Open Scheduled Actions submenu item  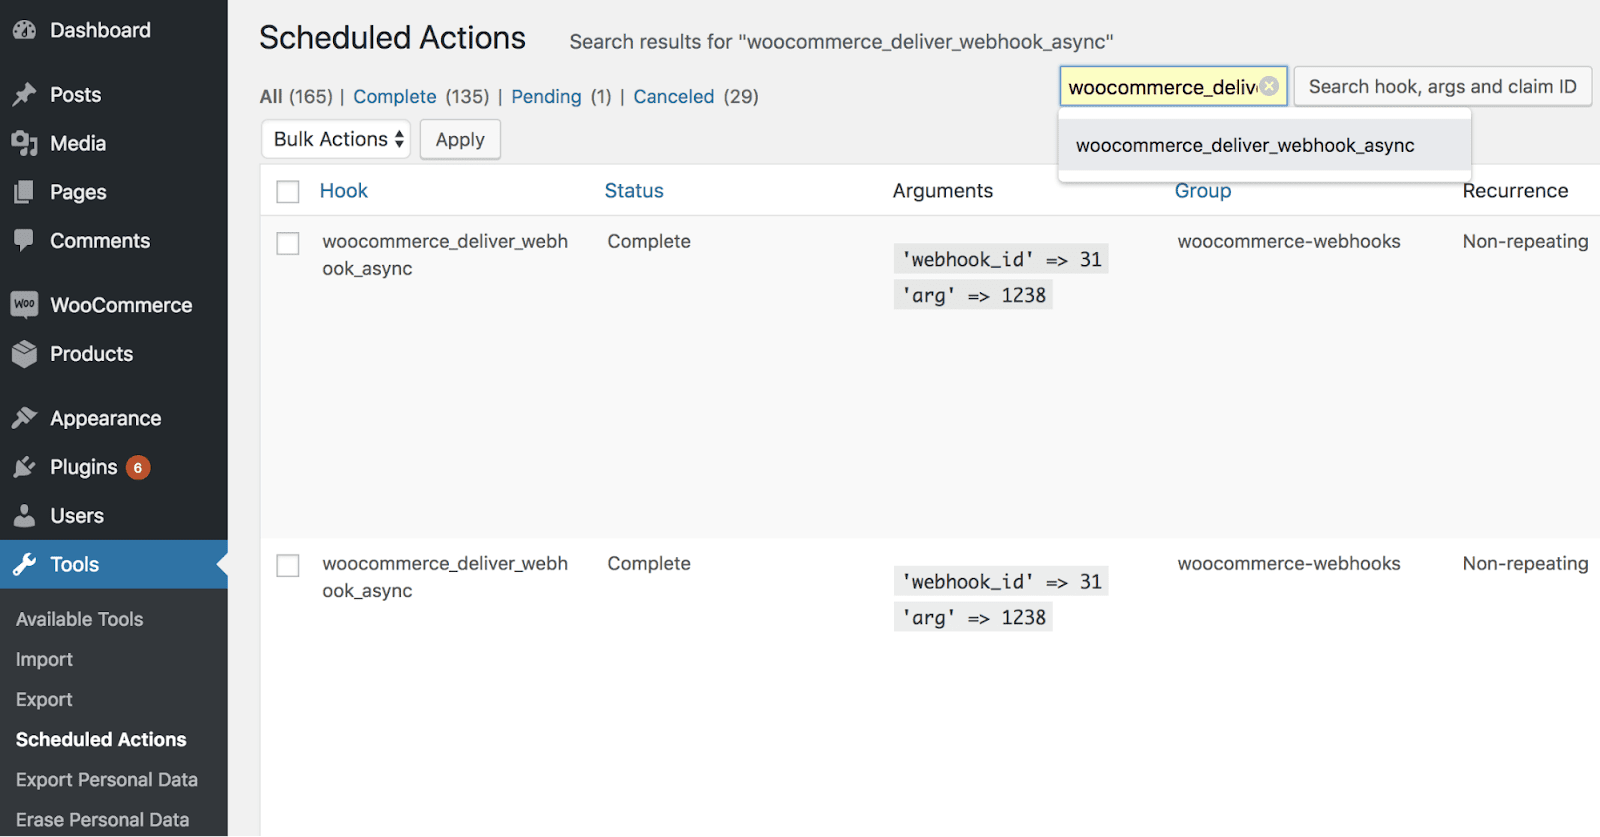pos(101,739)
